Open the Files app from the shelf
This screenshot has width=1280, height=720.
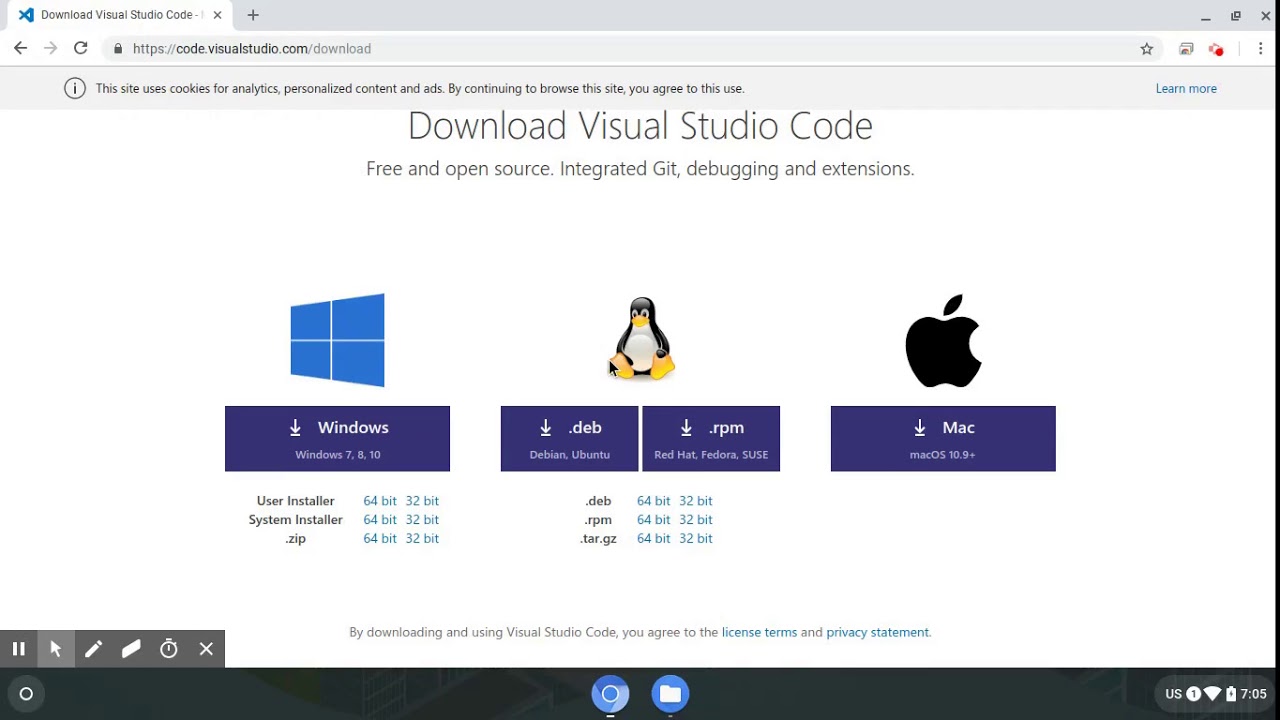[670, 694]
